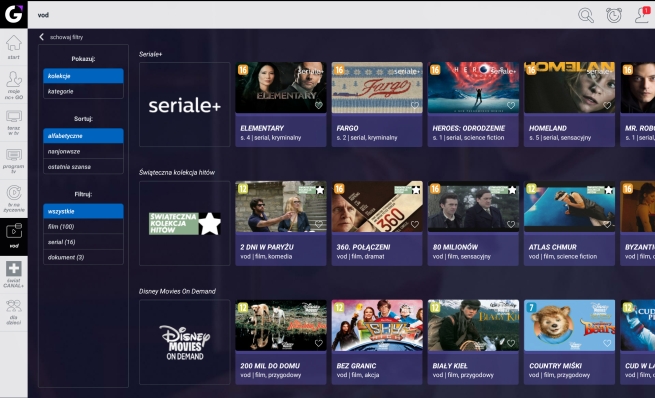Filter by dokument option
The height and width of the screenshot is (398, 655).
(83, 257)
